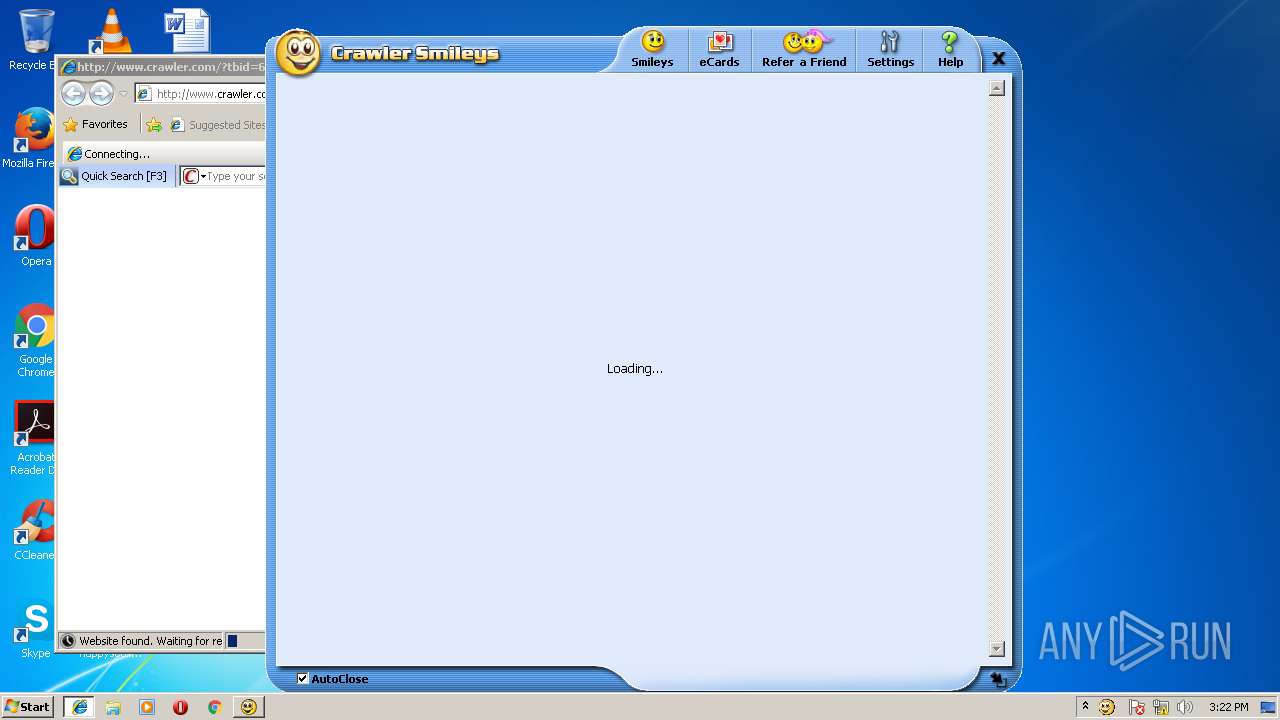
Task: Click Crawler Smileys taskbar button
Action: tap(248, 707)
